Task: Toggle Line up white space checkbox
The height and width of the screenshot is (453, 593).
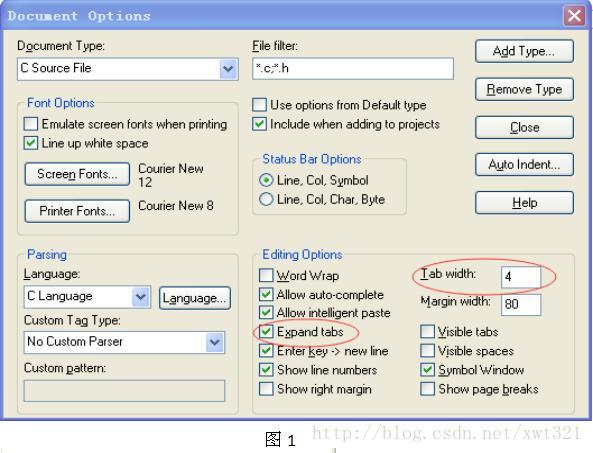Action: click(31, 143)
